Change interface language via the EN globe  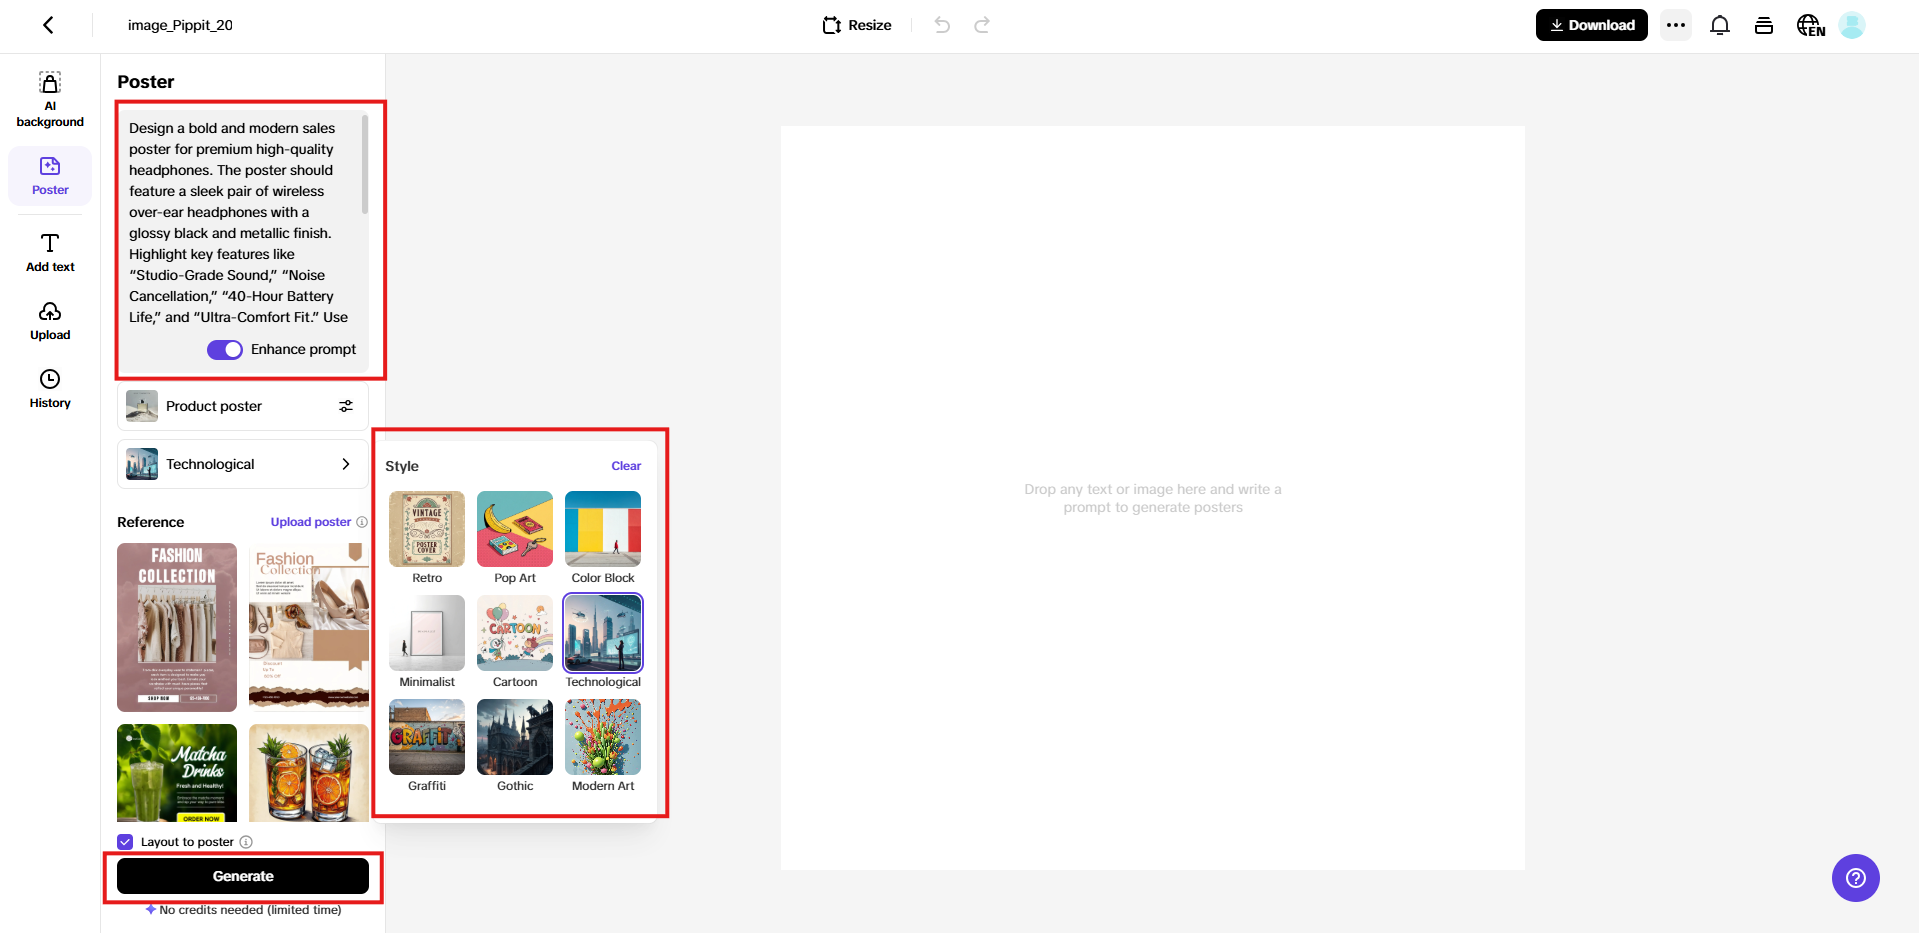(1809, 25)
